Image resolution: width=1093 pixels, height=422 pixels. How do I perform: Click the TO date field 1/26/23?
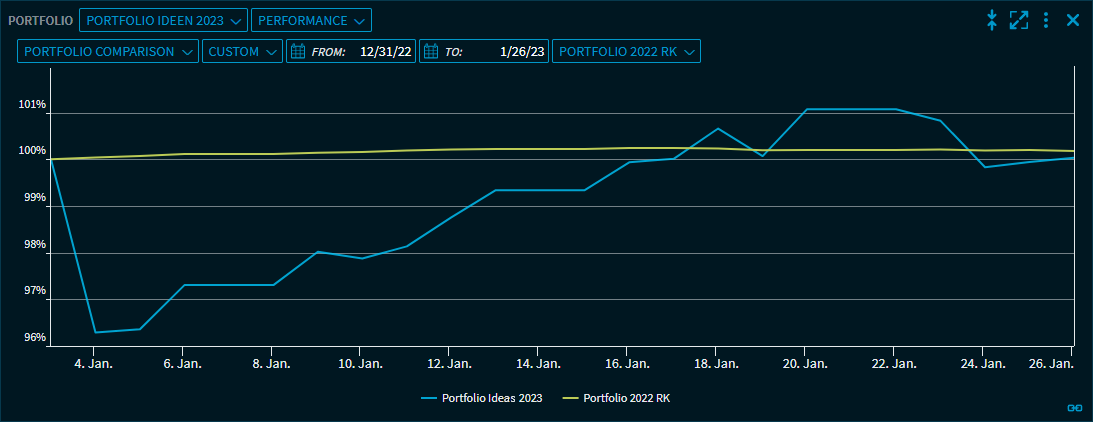pyautogui.click(x=522, y=52)
